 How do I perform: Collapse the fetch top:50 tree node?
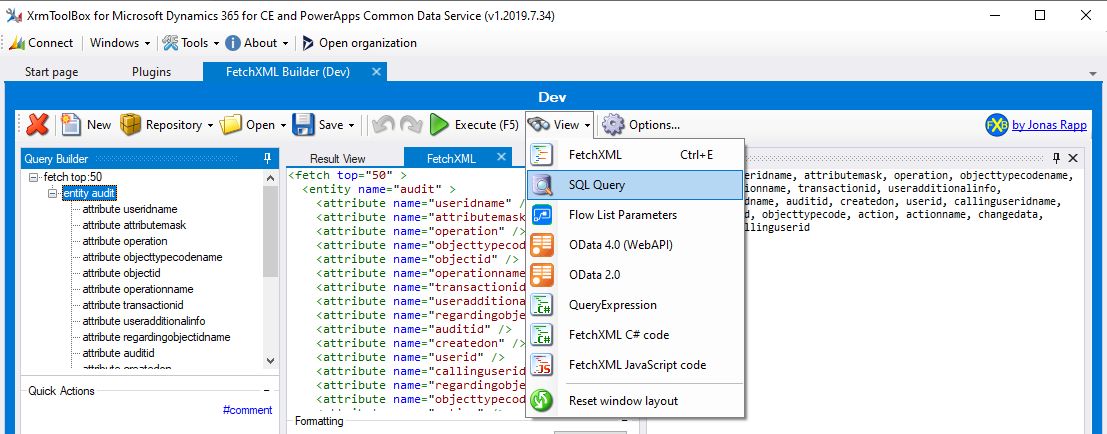[33, 177]
